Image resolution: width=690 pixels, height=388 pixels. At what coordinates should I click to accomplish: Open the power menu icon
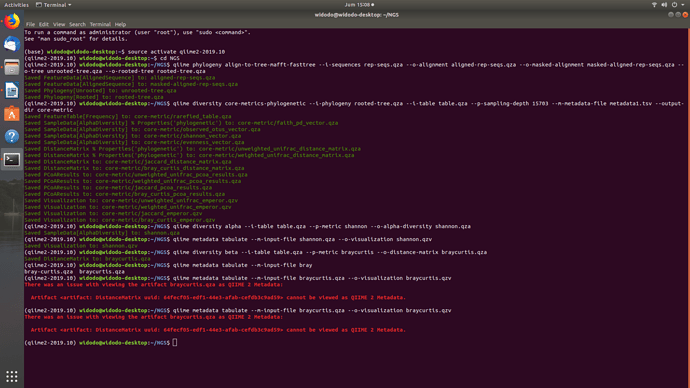(x=674, y=5)
